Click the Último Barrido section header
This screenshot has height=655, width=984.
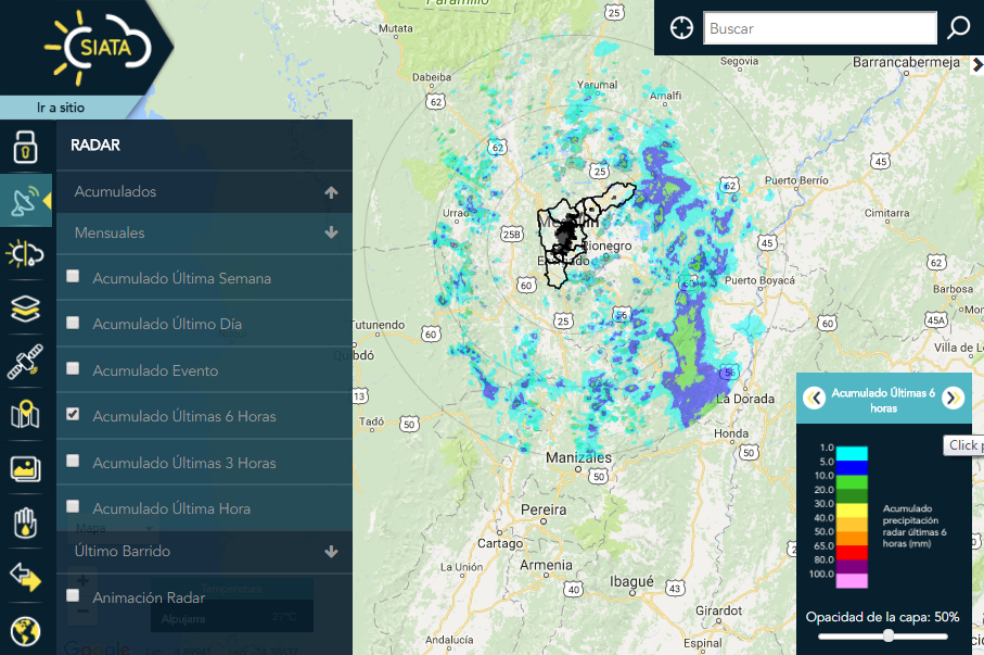pyautogui.click(x=205, y=551)
